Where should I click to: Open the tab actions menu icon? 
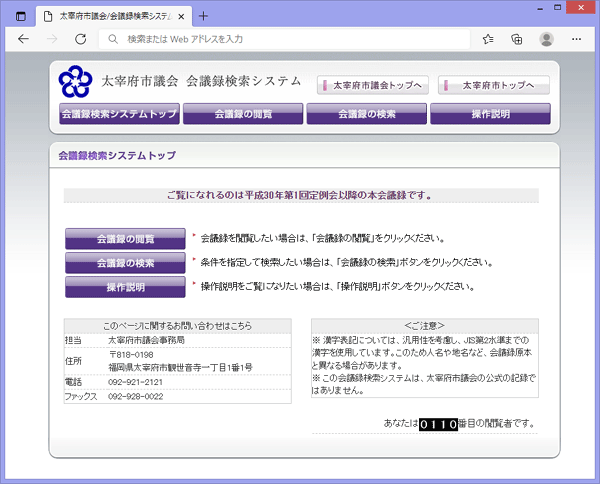click(21, 16)
